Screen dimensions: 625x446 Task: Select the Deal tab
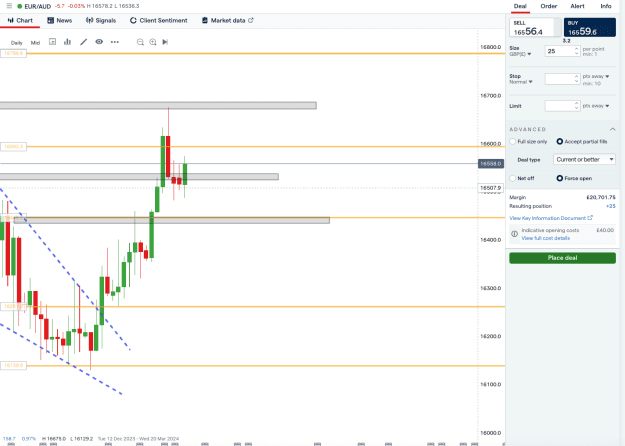520,6
